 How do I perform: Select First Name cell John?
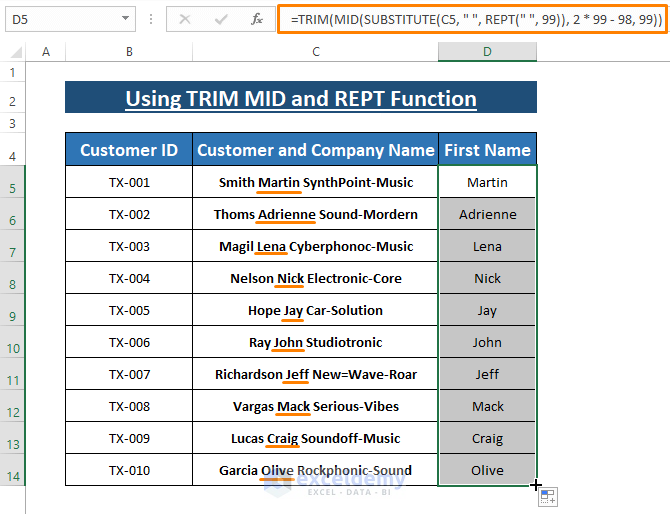point(487,342)
